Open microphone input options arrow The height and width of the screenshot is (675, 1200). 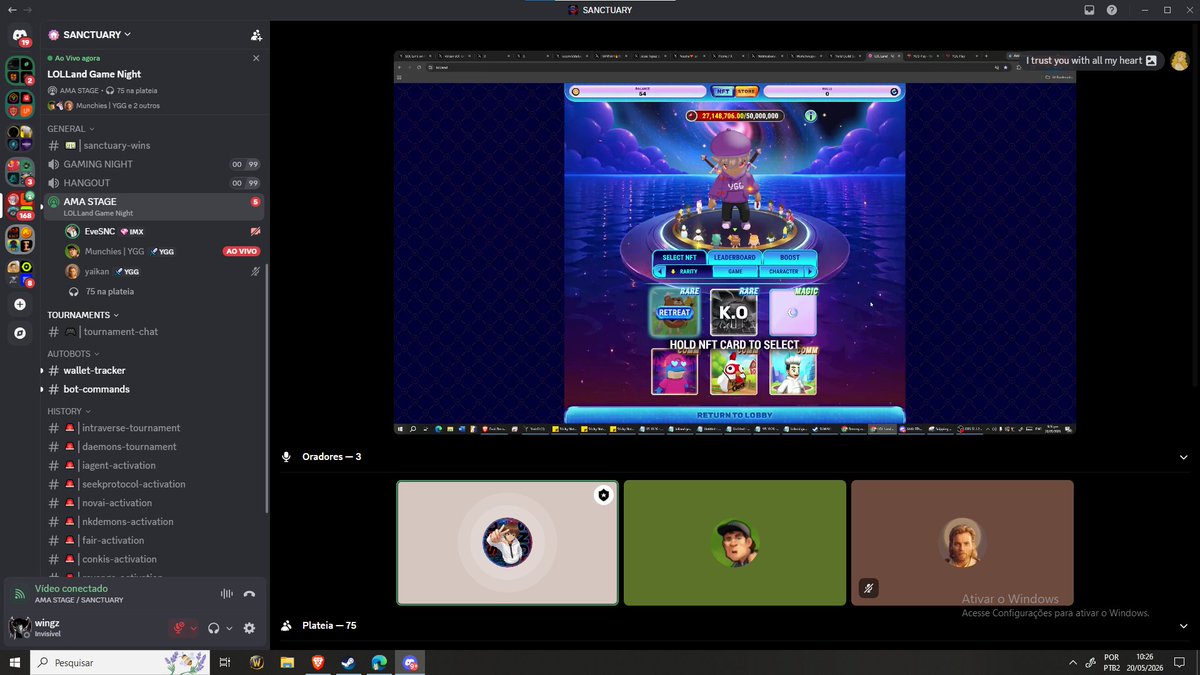pyautogui.click(x=194, y=628)
